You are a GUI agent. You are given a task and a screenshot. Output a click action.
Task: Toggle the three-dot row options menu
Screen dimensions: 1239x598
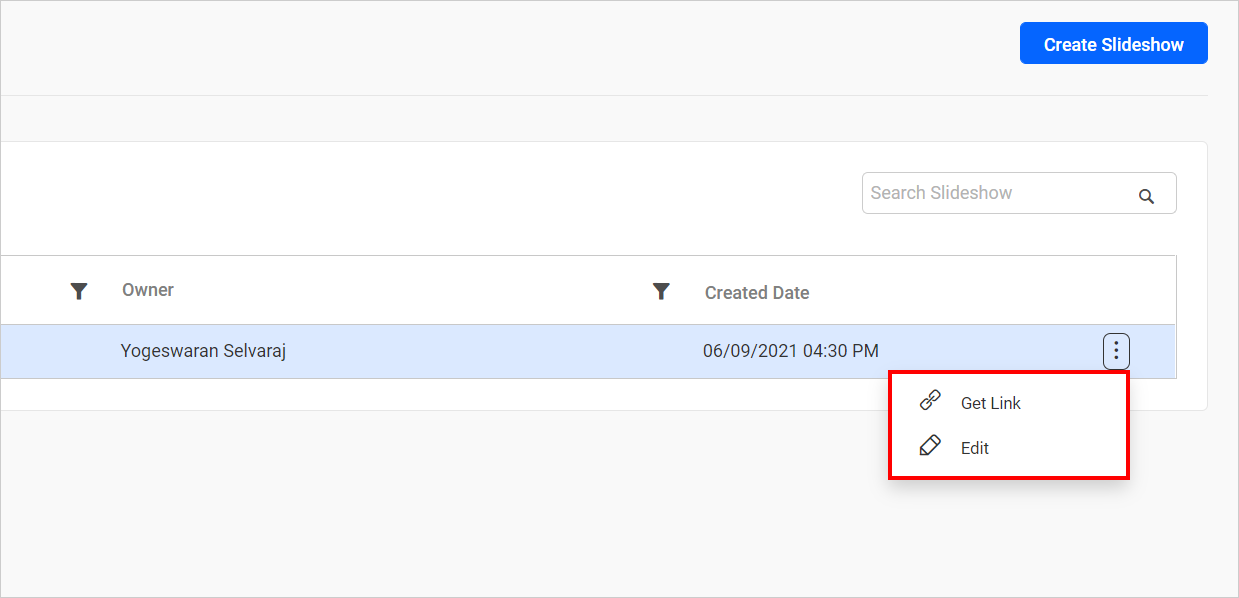click(x=1116, y=351)
